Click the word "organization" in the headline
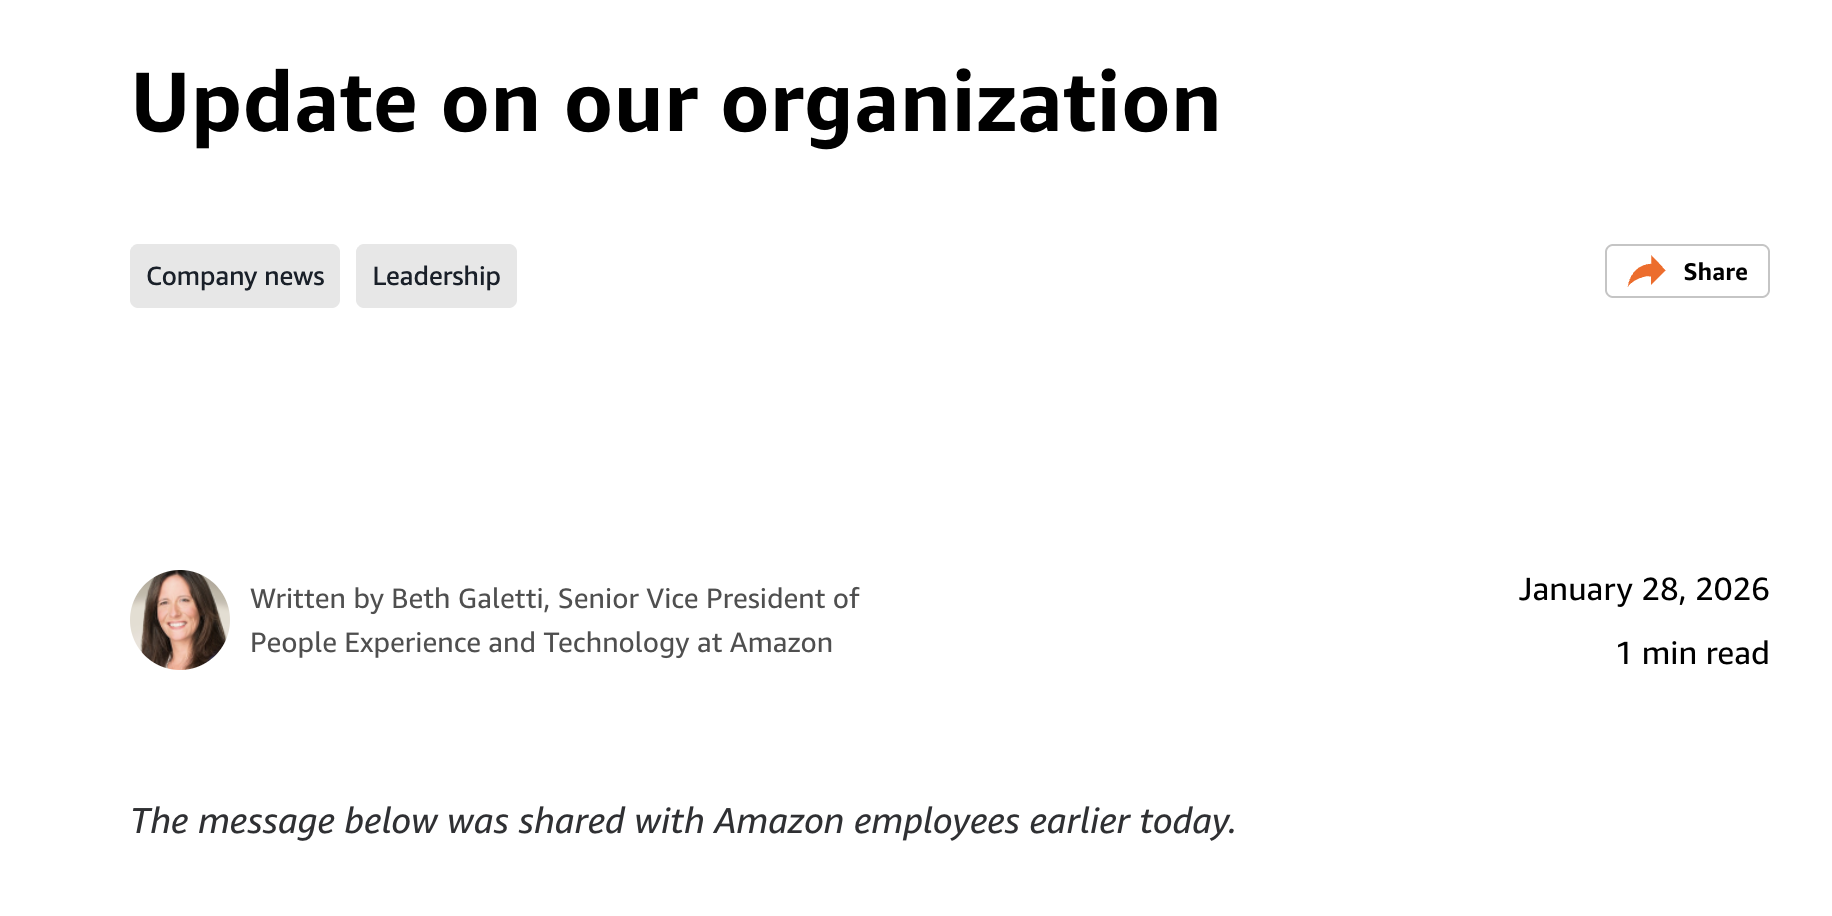The height and width of the screenshot is (916, 1832). pos(970,104)
